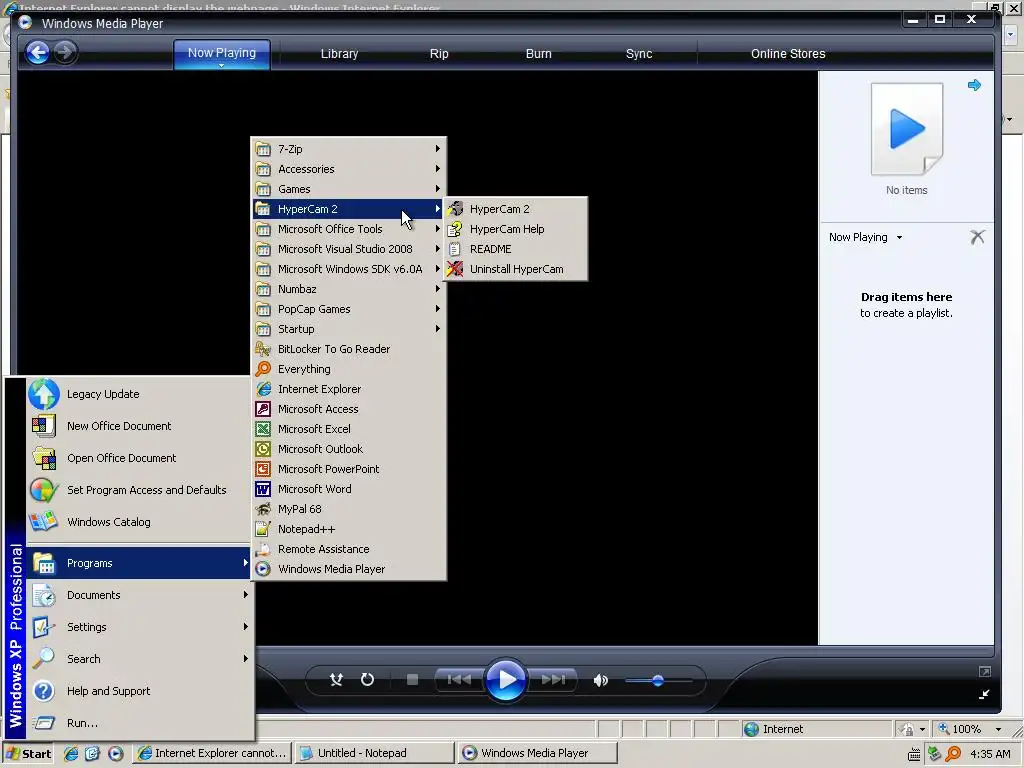
Task: Click the Stop playback button
Action: coord(412,680)
